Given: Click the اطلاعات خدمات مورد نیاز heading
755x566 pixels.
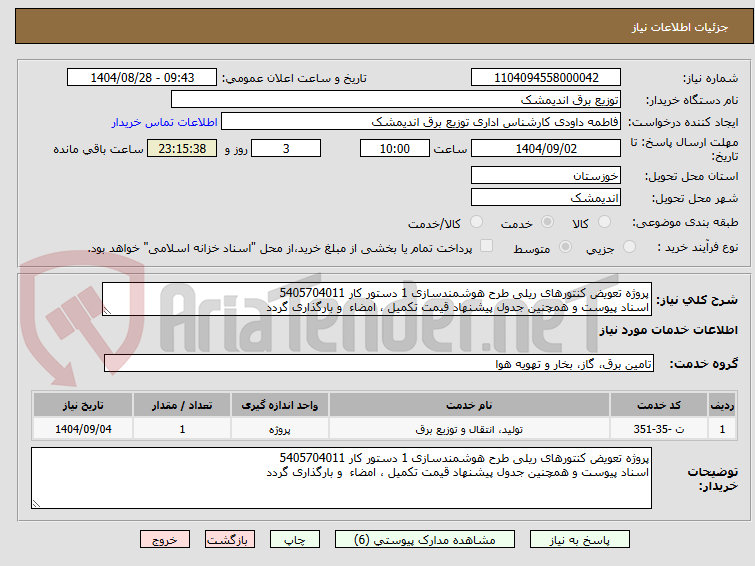Looking at the screenshot, I should tap(668, 330).
